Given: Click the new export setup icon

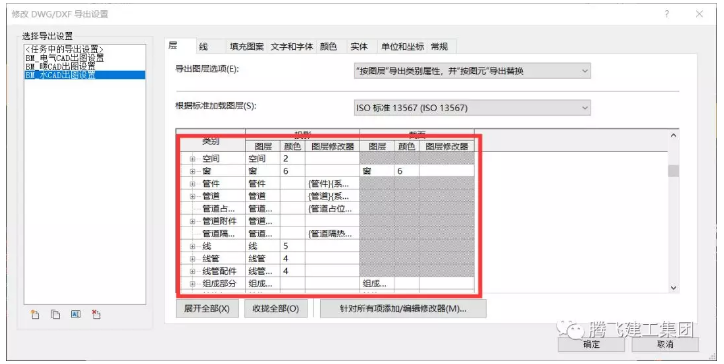Looking at the screenshot, I should click(35, 315).
